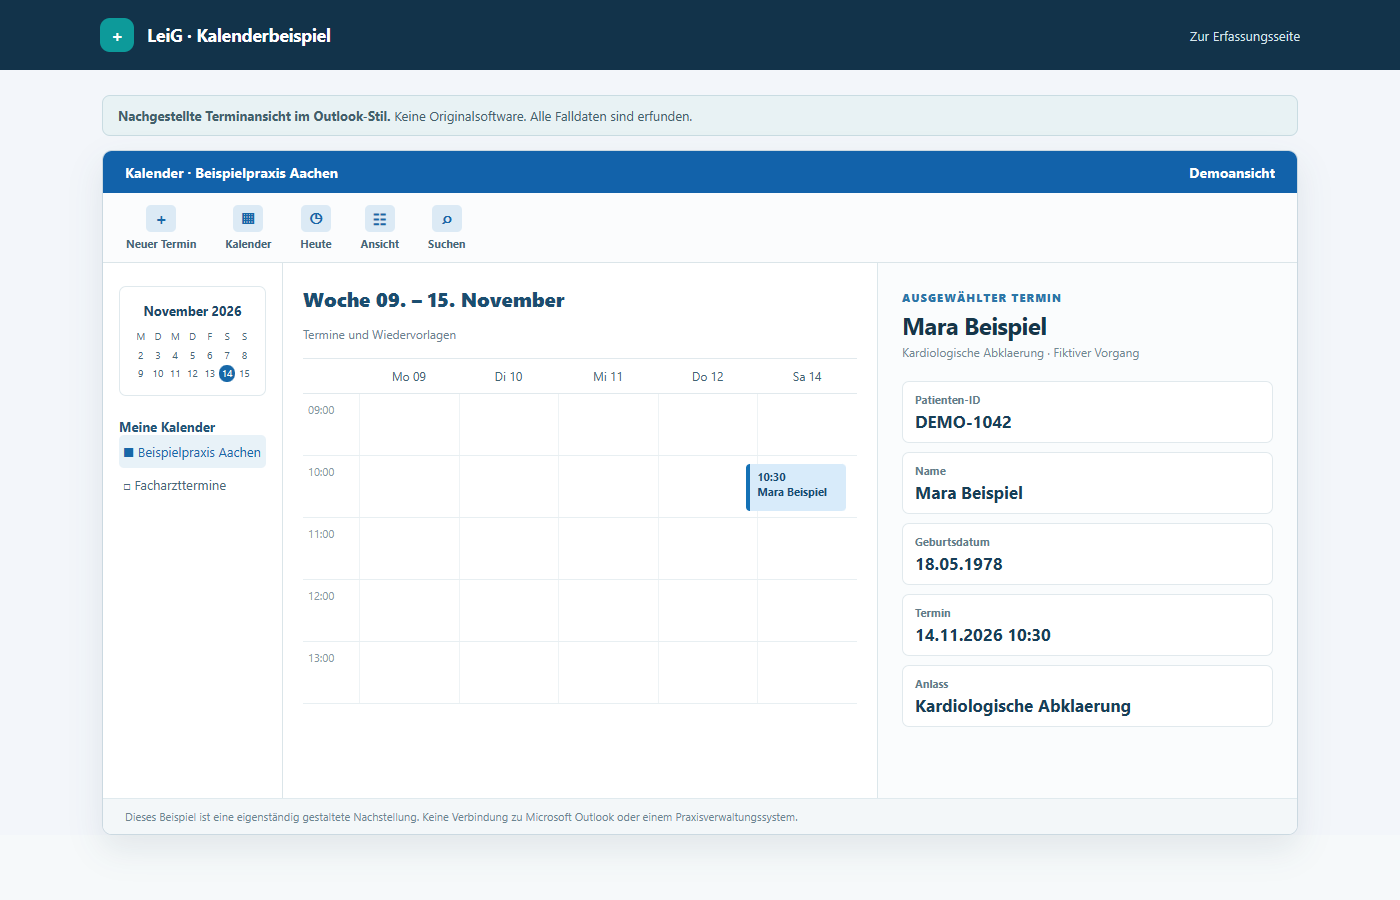Screen dimensions: 1400x900
Task: Select day 15 in mini calendar
Action: point(245,374)
